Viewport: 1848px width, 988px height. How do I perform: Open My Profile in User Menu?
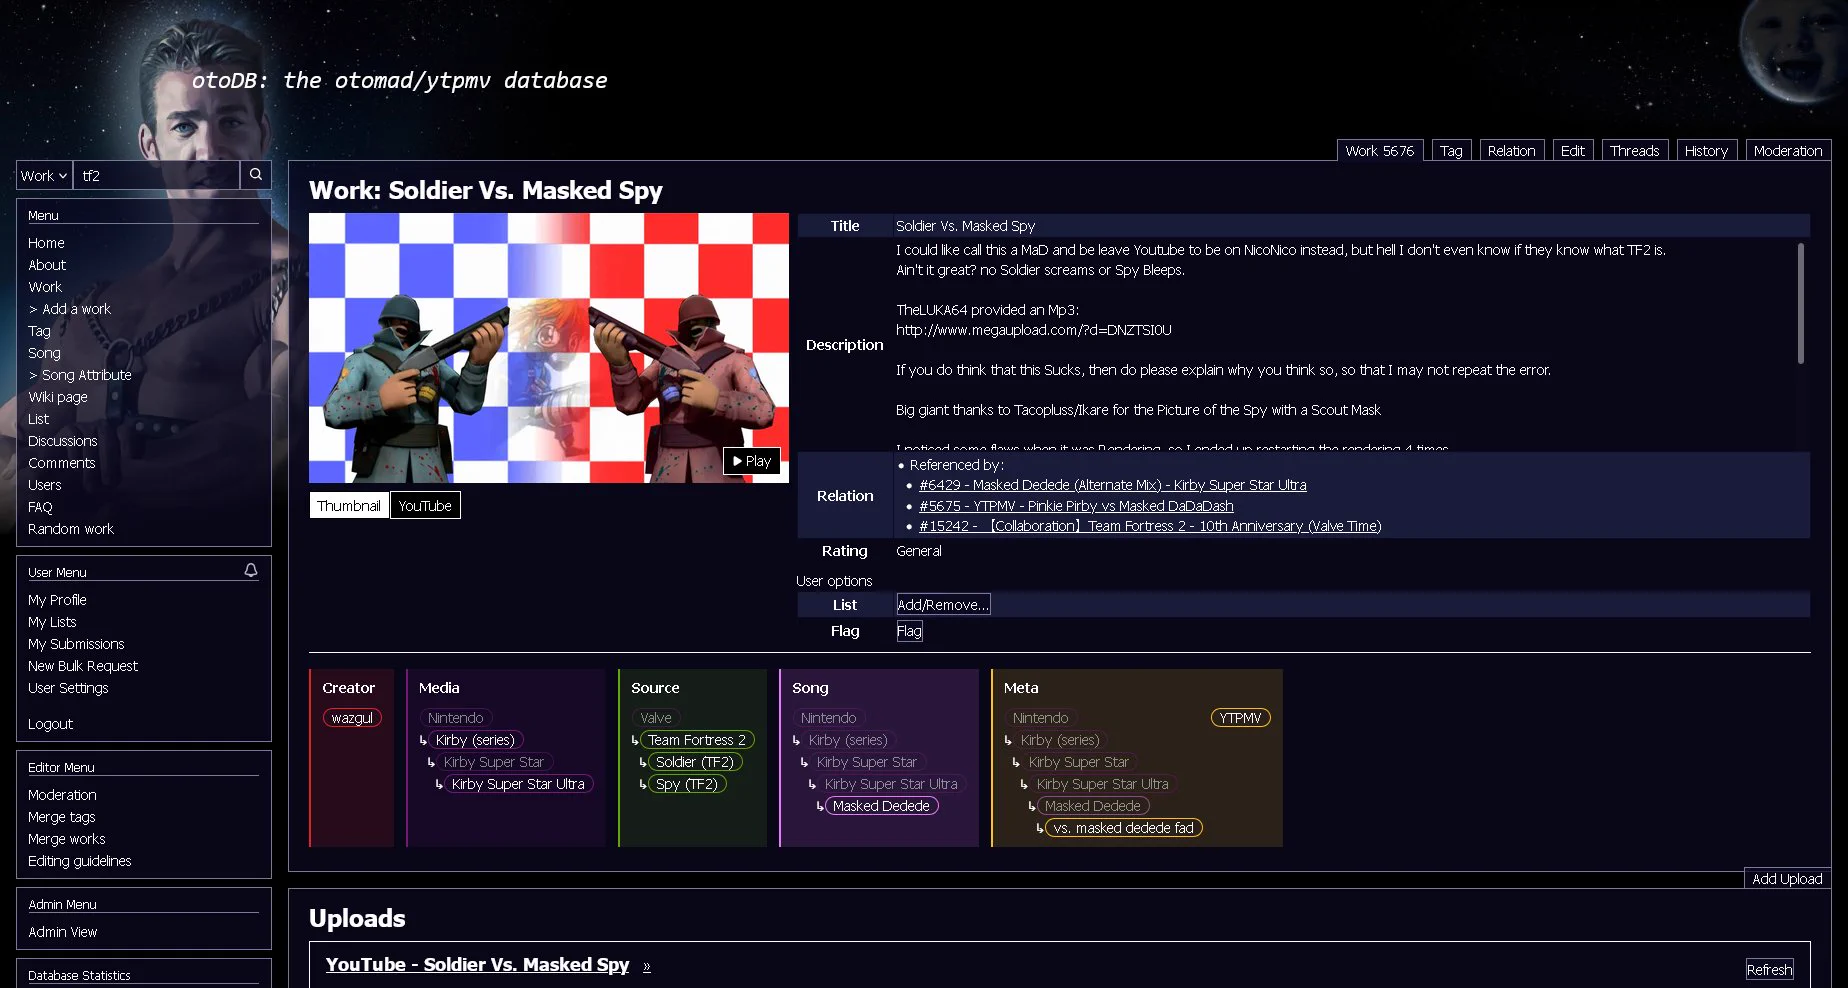point(57,600)
